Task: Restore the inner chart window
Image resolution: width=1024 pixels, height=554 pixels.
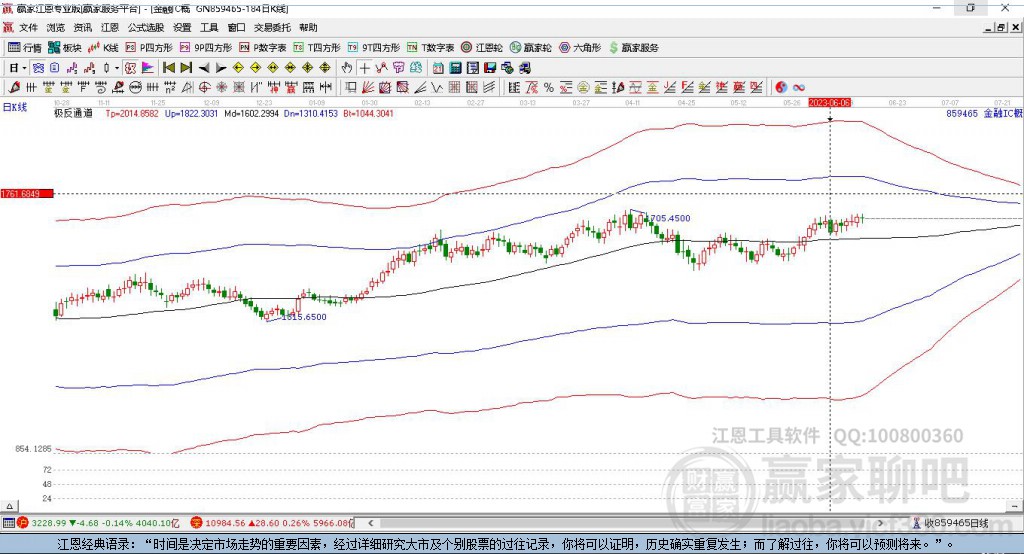Action: (1000, 27)
